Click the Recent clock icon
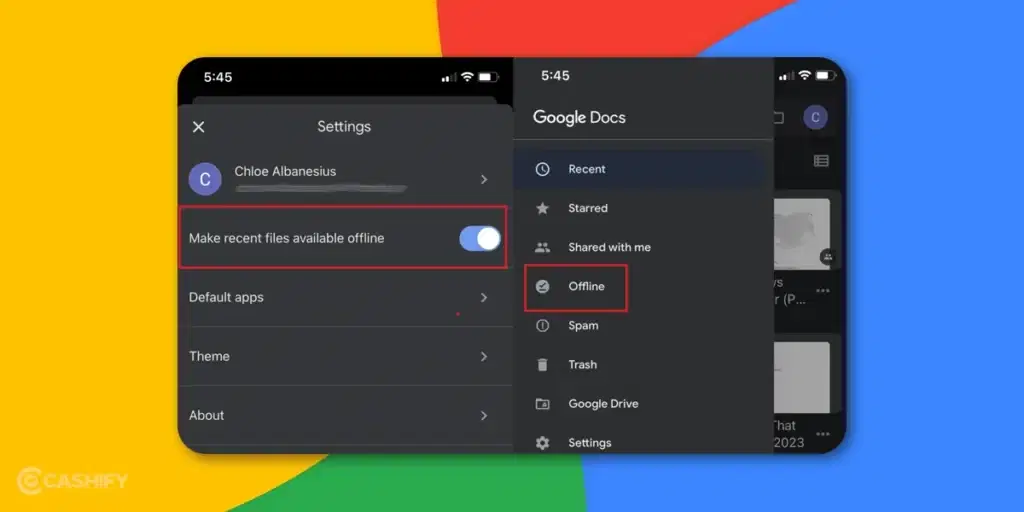This screenshot has width=1024, height=512. point(543,169)
